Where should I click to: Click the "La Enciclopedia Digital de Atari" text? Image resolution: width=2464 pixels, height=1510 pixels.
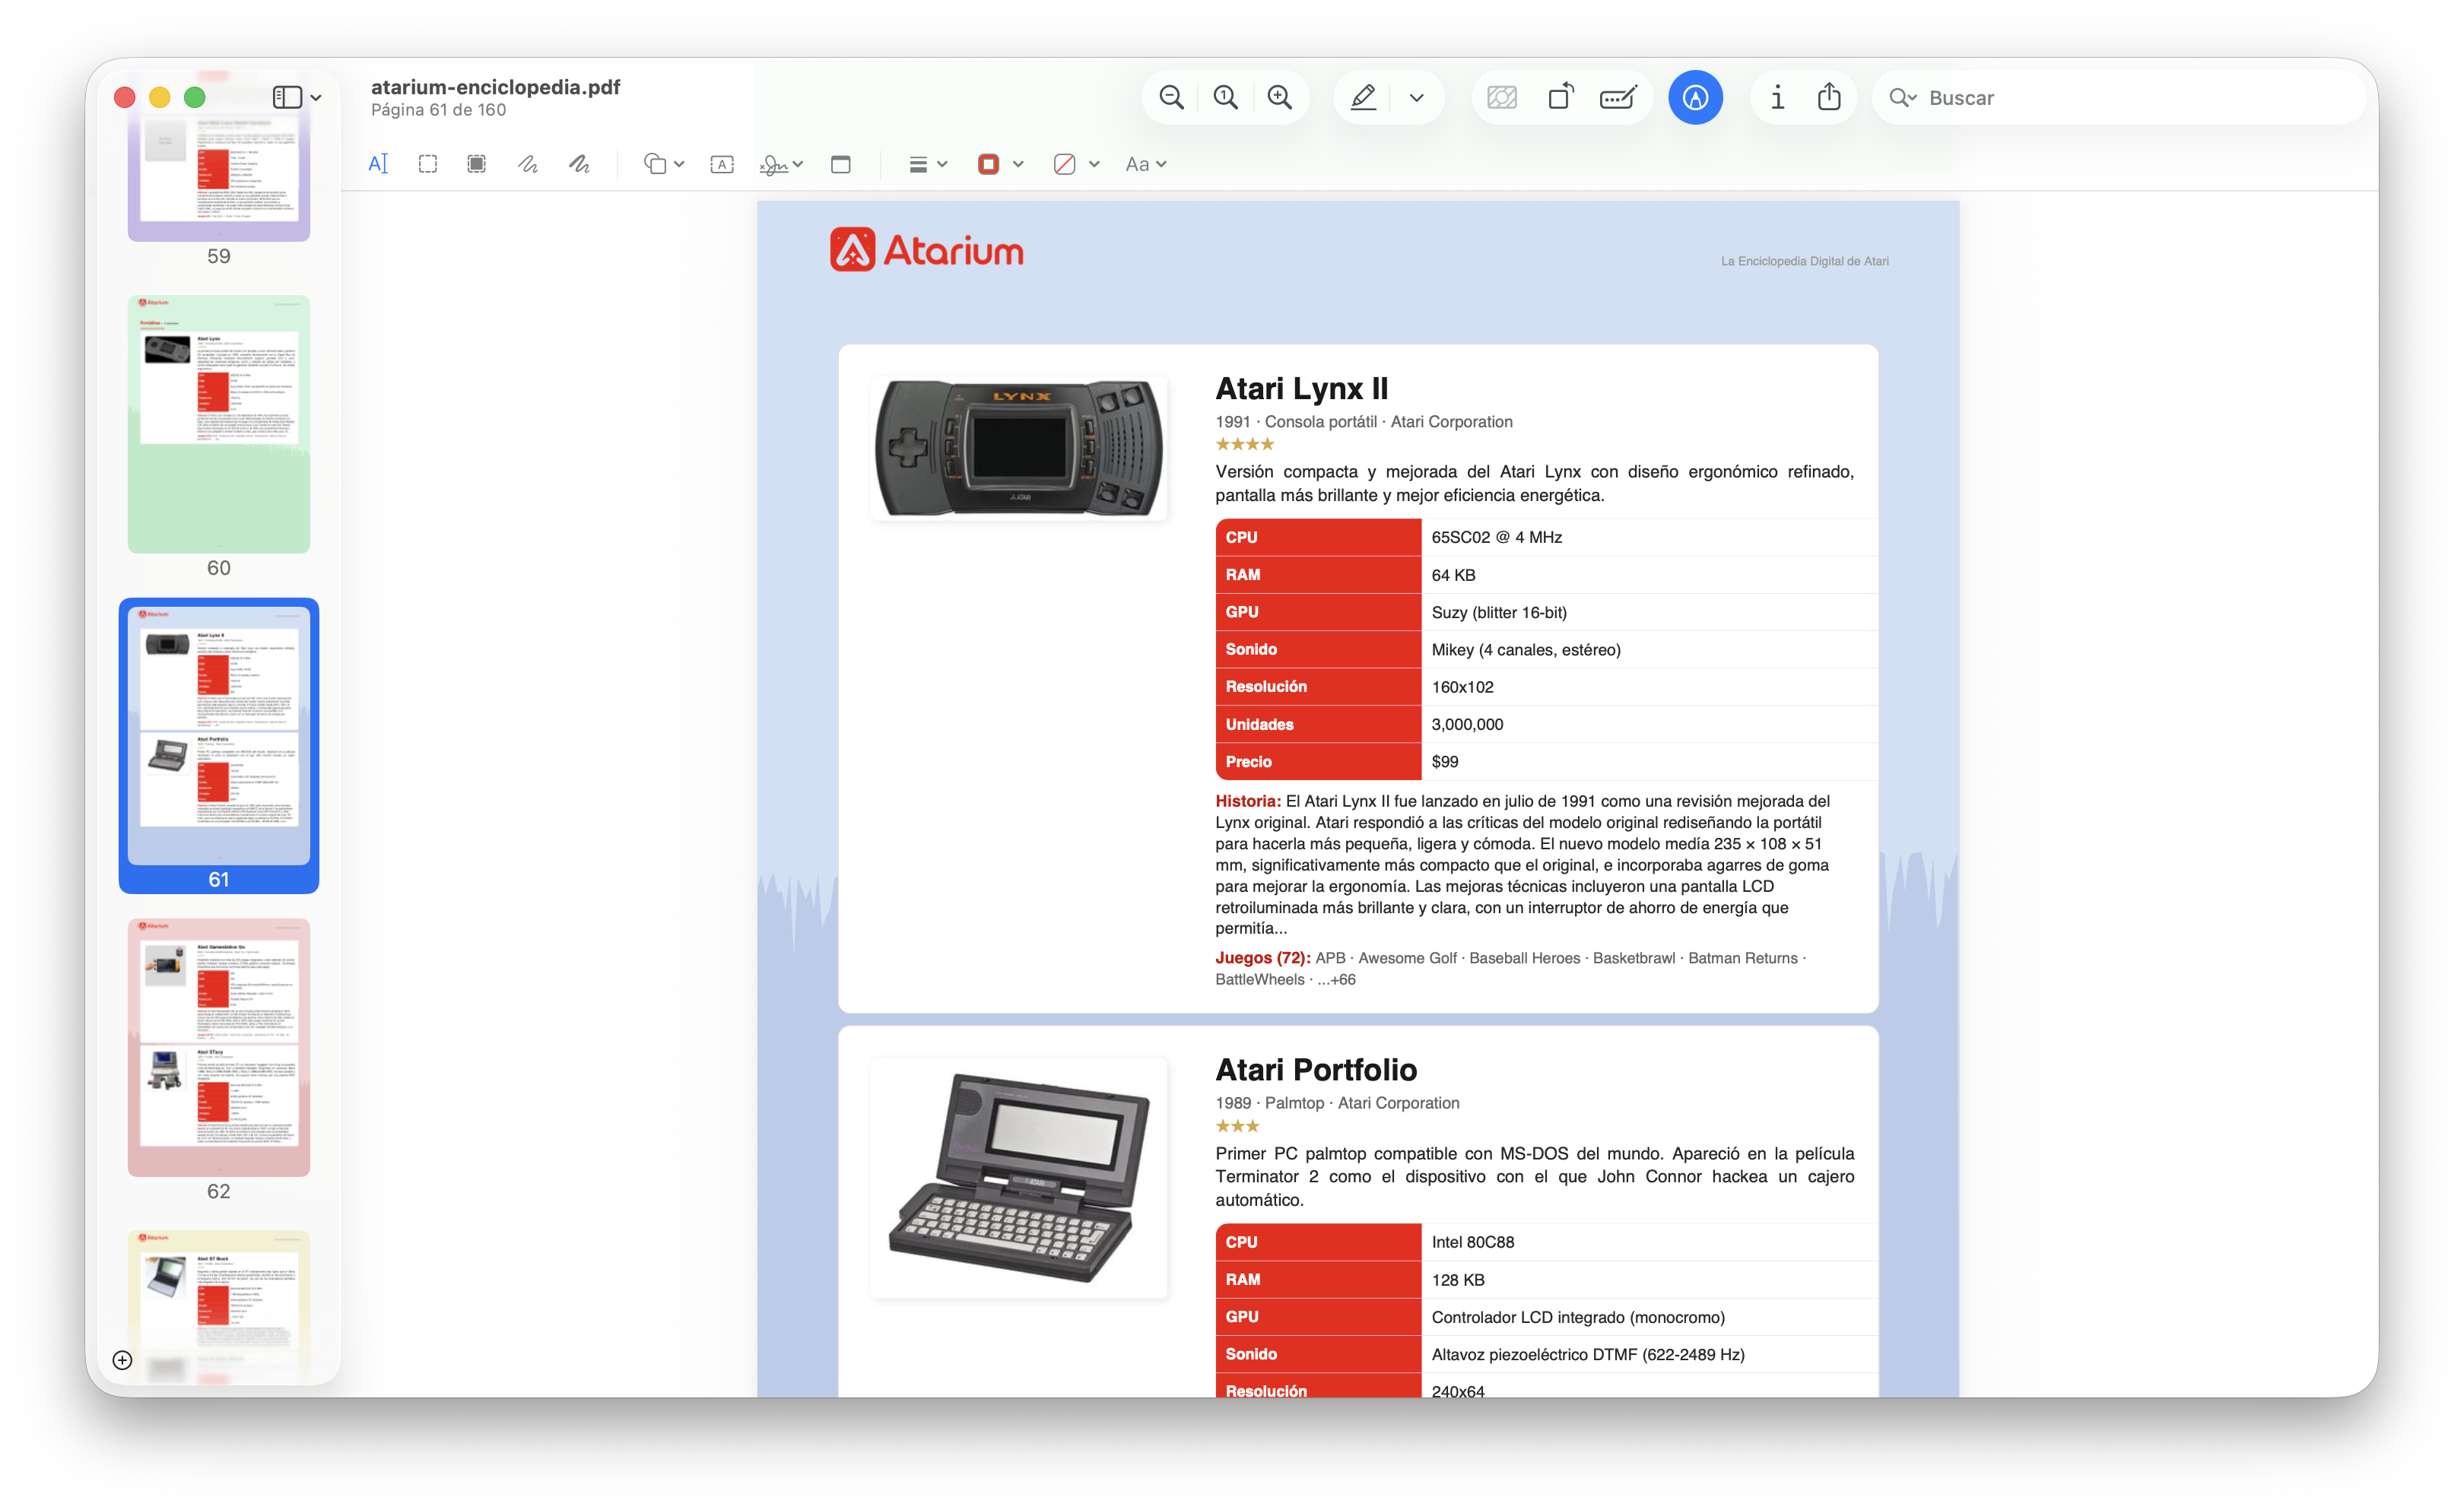tap(1804, 261)
